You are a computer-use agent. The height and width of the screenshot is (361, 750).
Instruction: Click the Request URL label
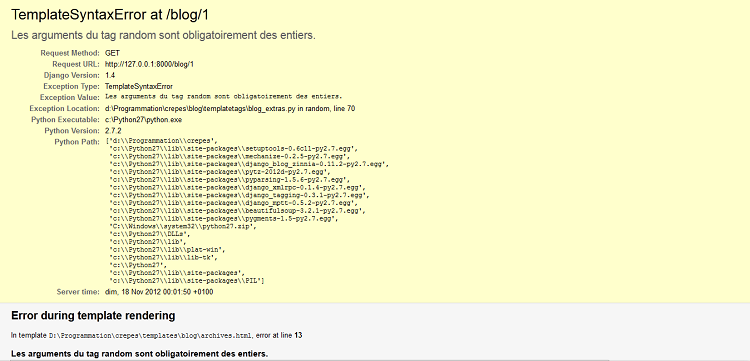pyautogui.click(x=76, y=64)
